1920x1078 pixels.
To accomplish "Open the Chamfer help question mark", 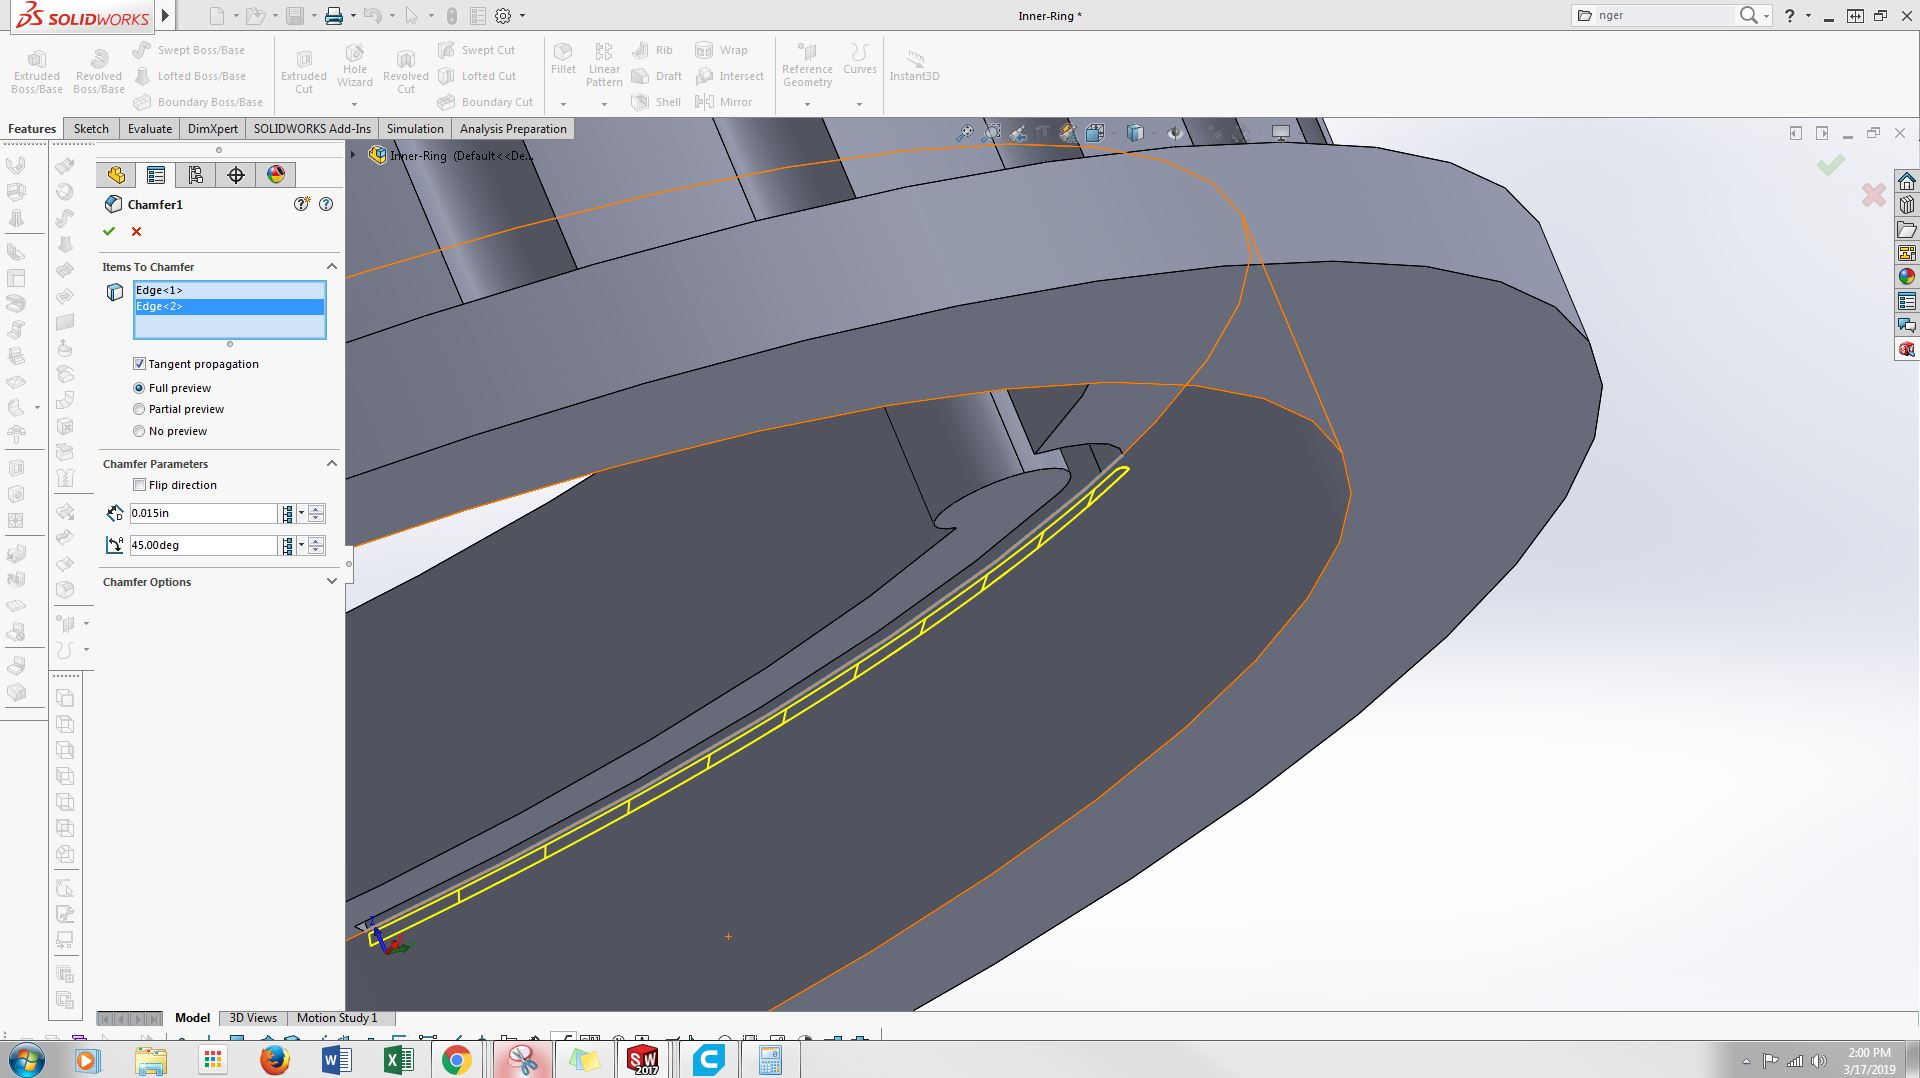I will 326,204.
